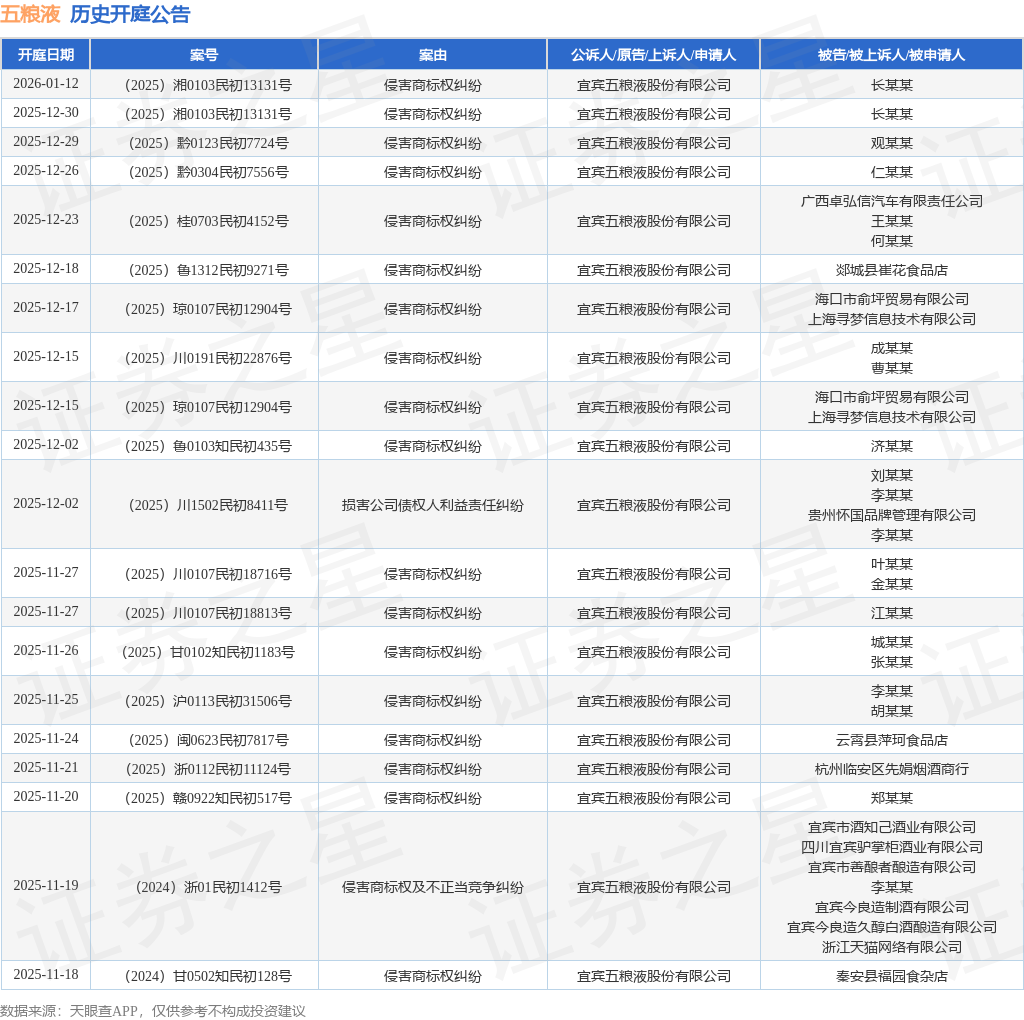Click defendant 郯城县崔花食品店

coord(891,270)
